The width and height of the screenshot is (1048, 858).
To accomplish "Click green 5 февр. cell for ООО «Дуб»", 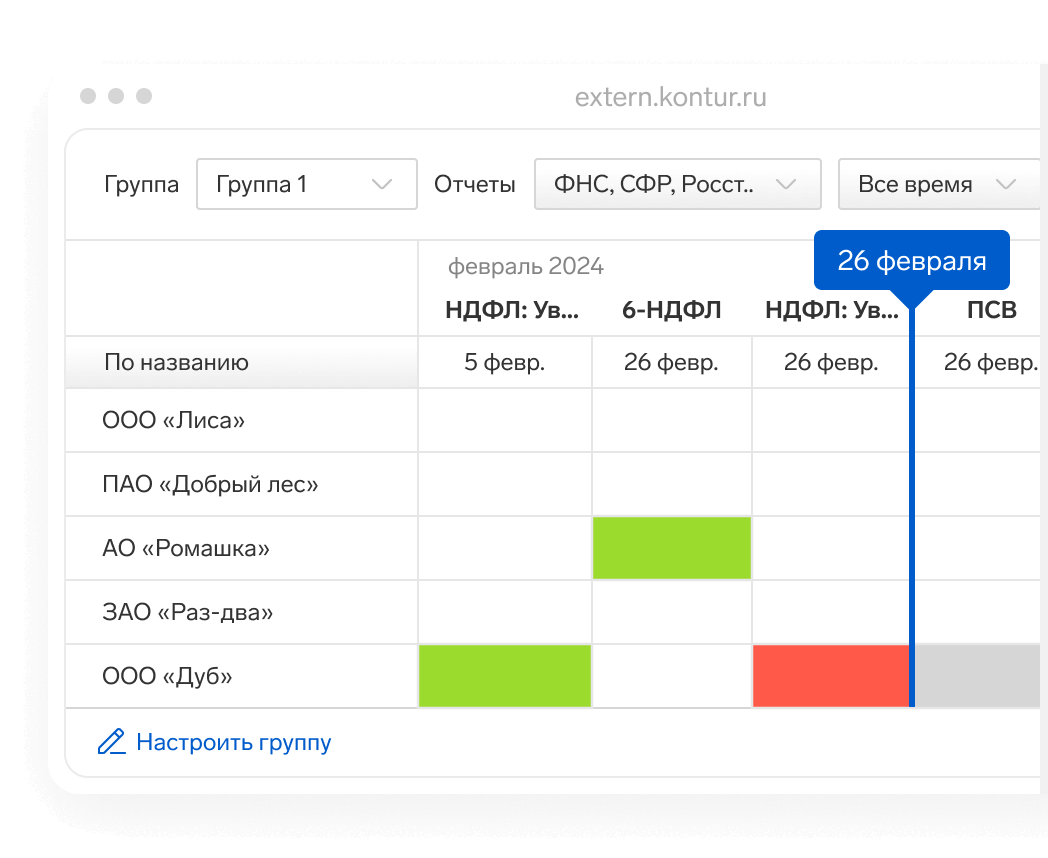I will coord(505,676).
